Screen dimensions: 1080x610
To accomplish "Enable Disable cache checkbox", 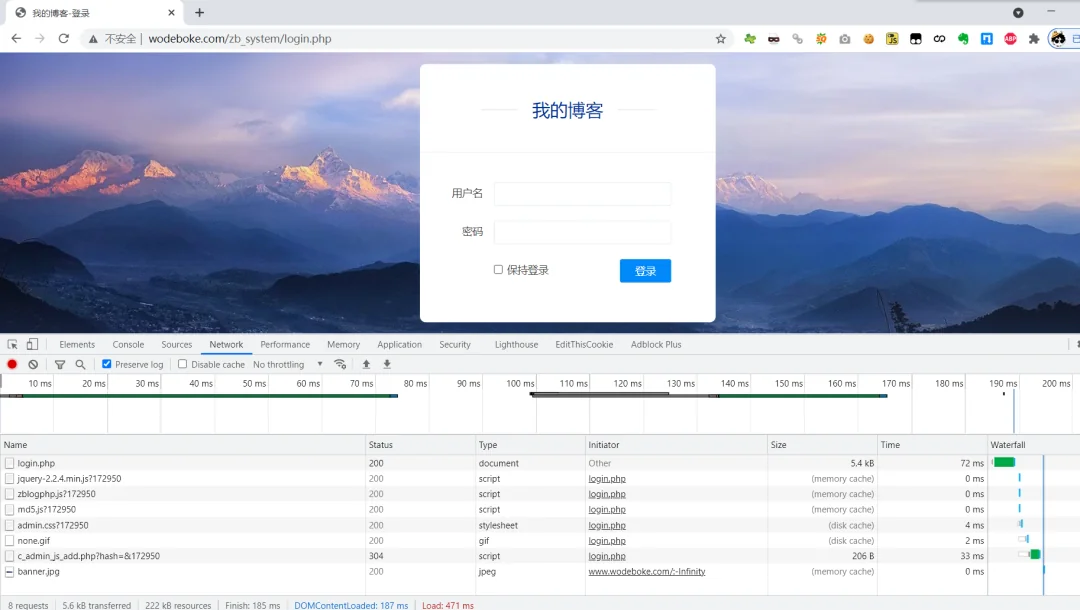I will (x=183, y=364).
